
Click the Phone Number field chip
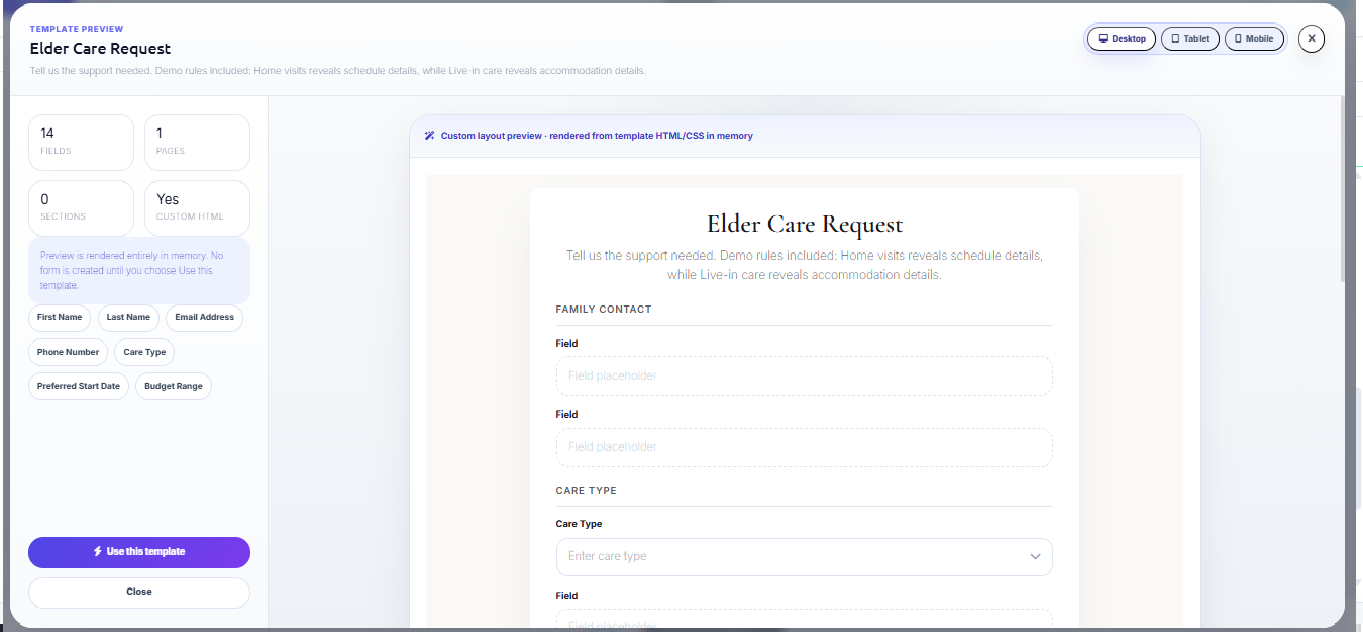[x=68, y=352]
